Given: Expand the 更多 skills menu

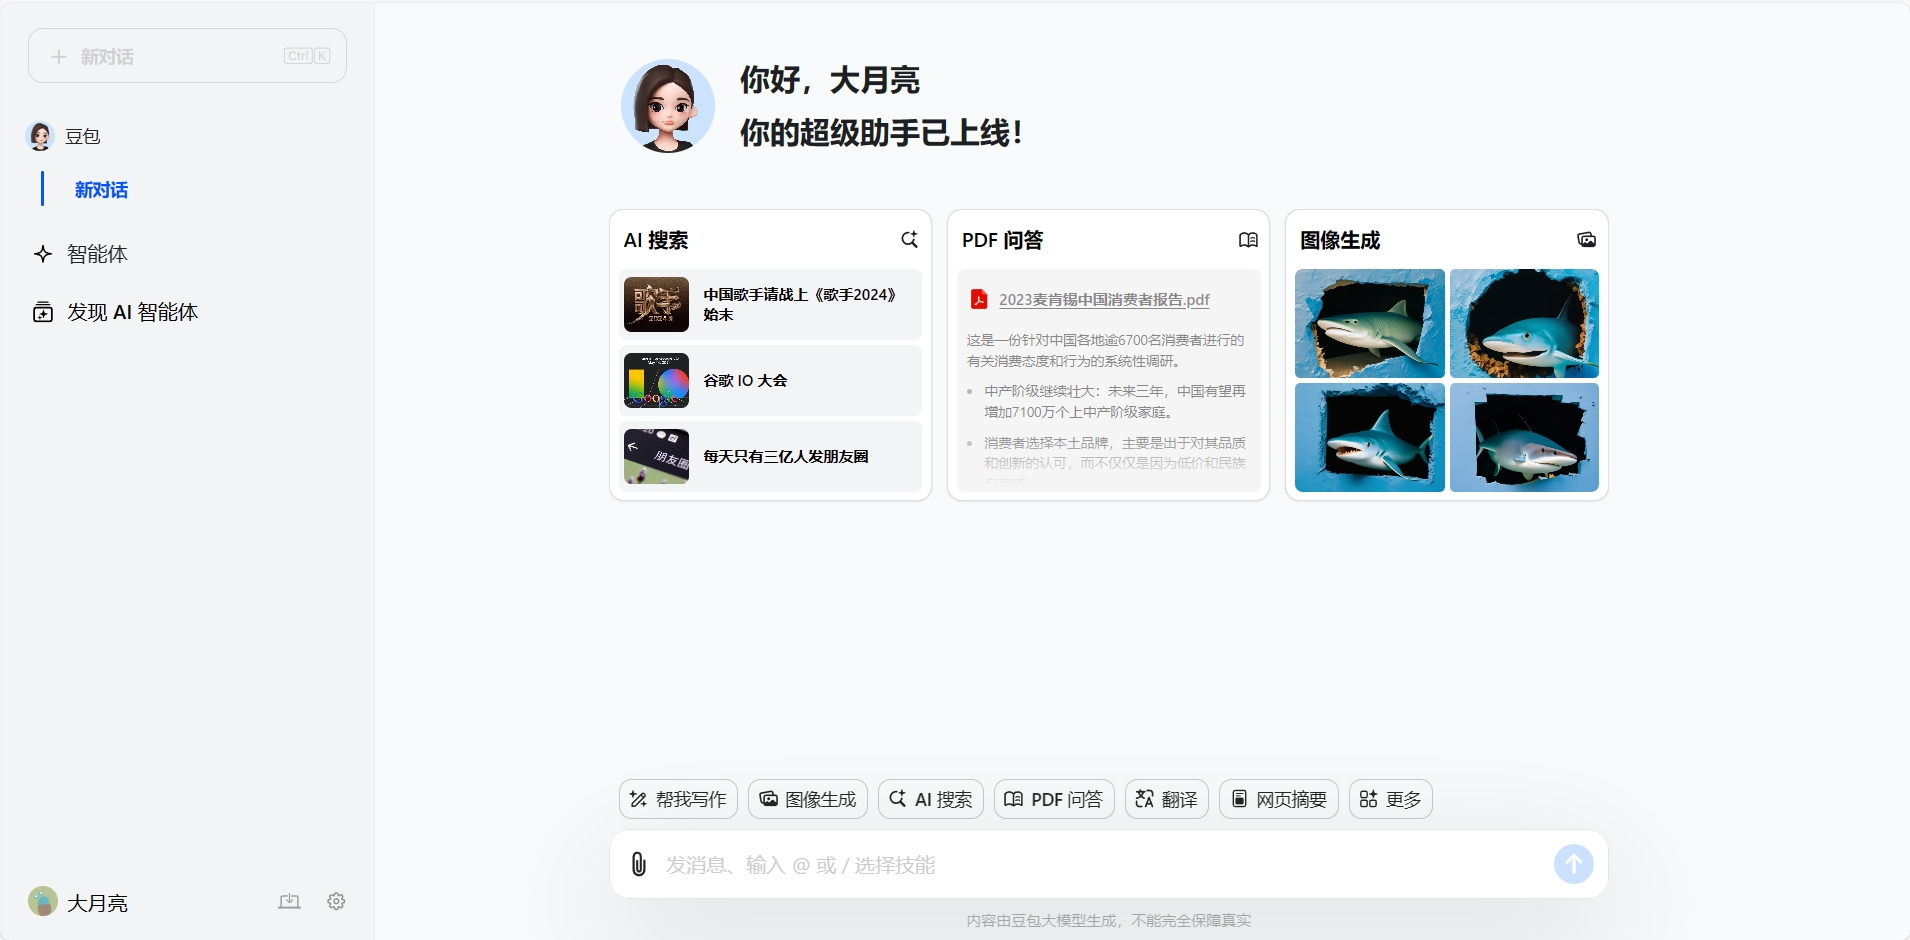Looking at the screenshot, I should click(1390, 799).
